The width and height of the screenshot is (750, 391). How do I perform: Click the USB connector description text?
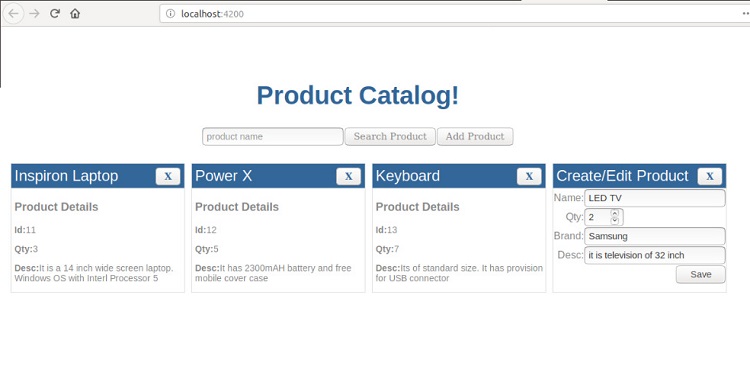coord(459,273)
